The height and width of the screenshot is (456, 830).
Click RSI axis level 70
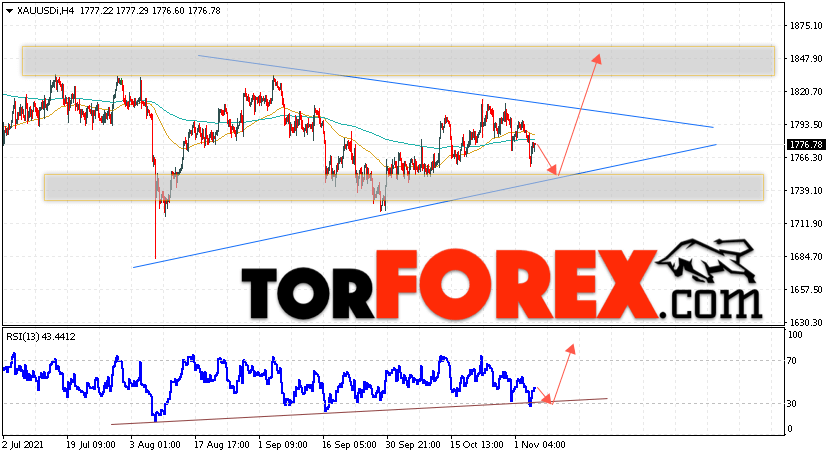click(x=792, y=361)
